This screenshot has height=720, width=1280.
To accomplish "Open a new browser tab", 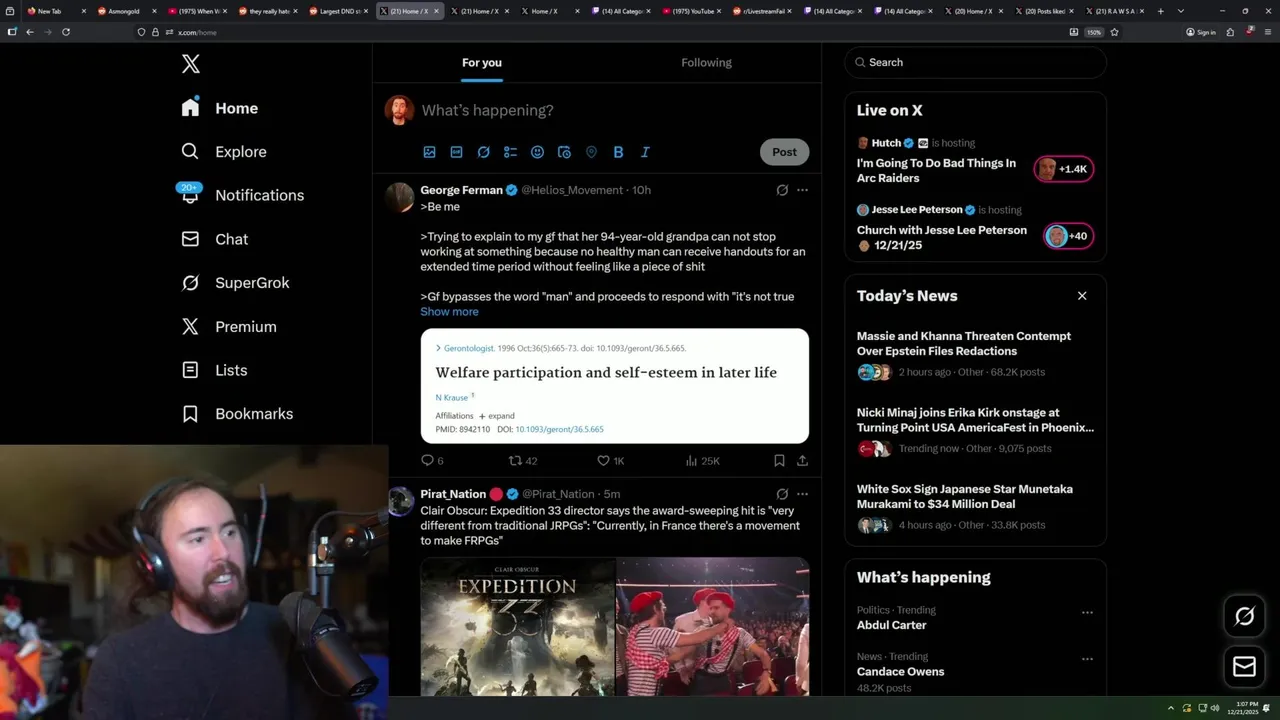I will point(1160,11).
